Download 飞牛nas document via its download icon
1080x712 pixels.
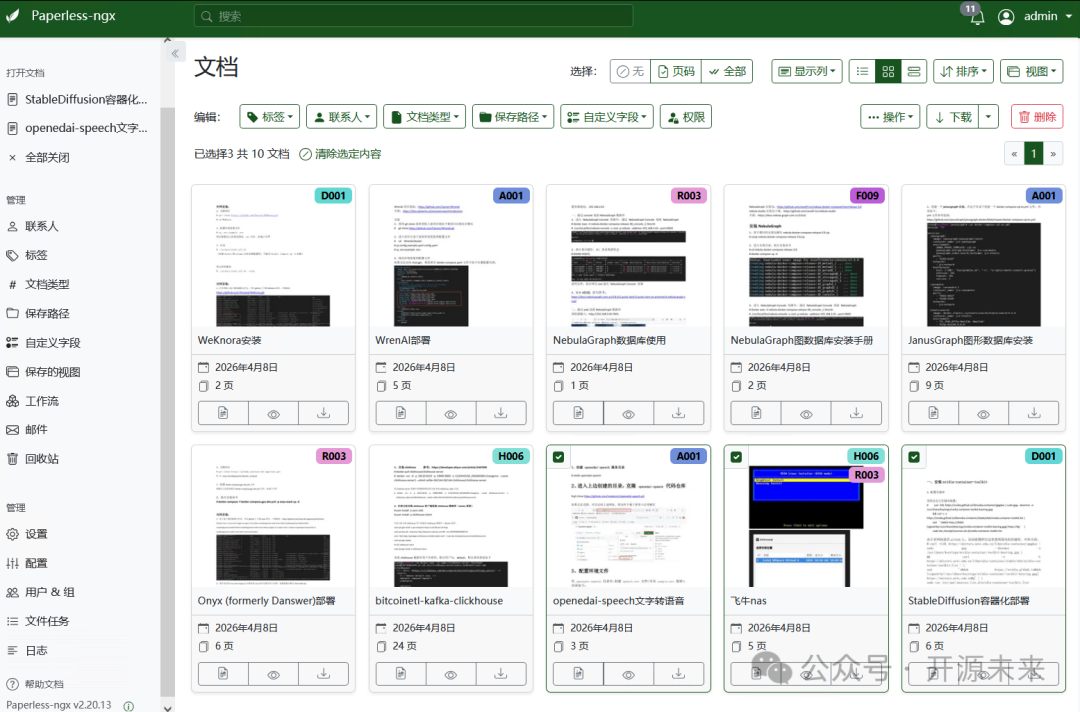[x=857, y=673]
